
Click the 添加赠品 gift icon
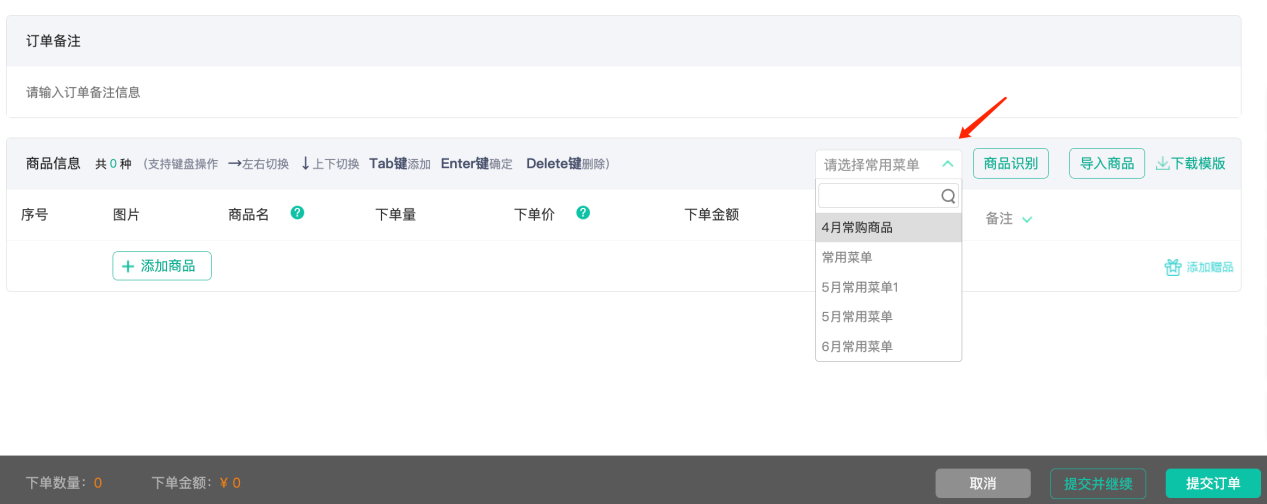(1173, 267)
